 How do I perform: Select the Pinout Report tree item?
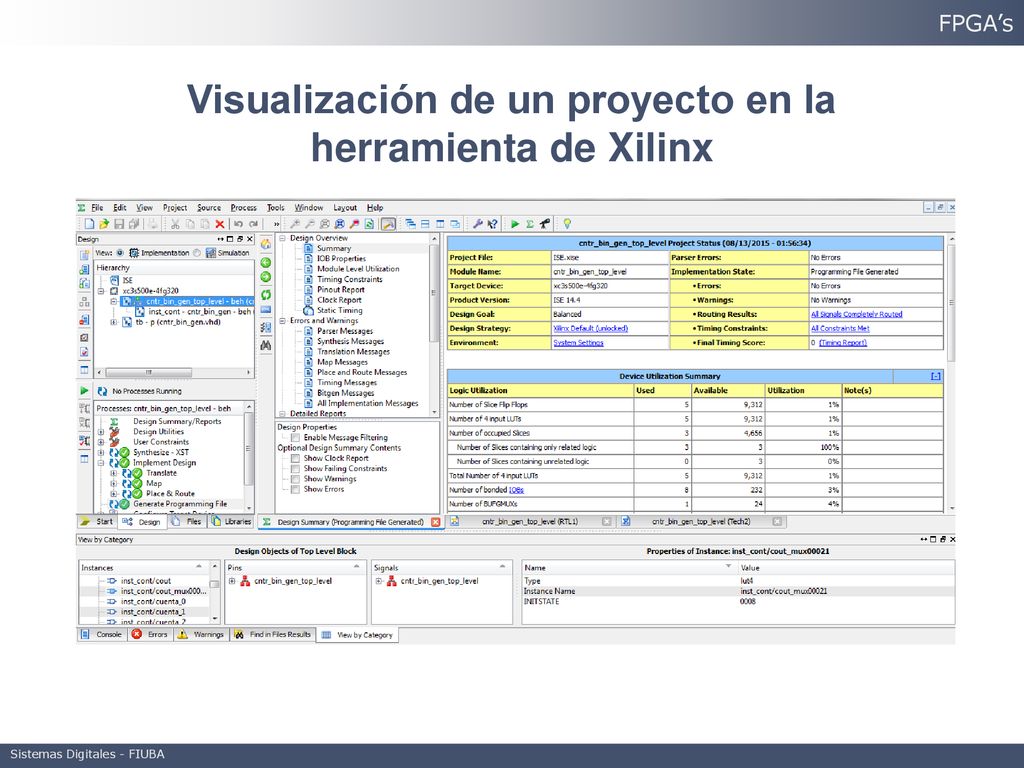pos(341,290)
